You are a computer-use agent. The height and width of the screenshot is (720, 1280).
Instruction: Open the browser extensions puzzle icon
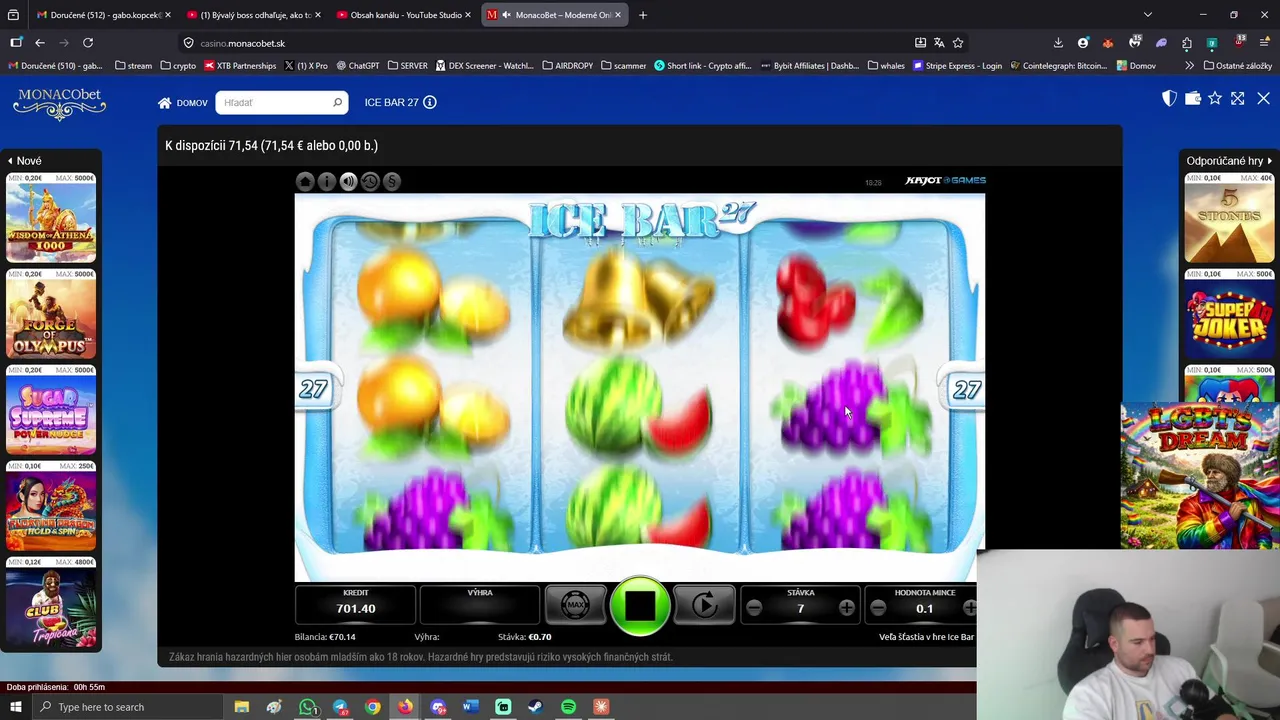[1187, 43]
